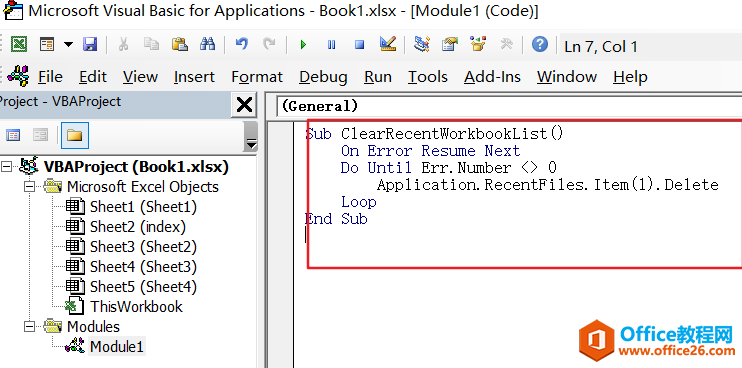Open the Help menu
This screenshot has height=368, width=742.
pyautogui.click(x=630, y=77)
